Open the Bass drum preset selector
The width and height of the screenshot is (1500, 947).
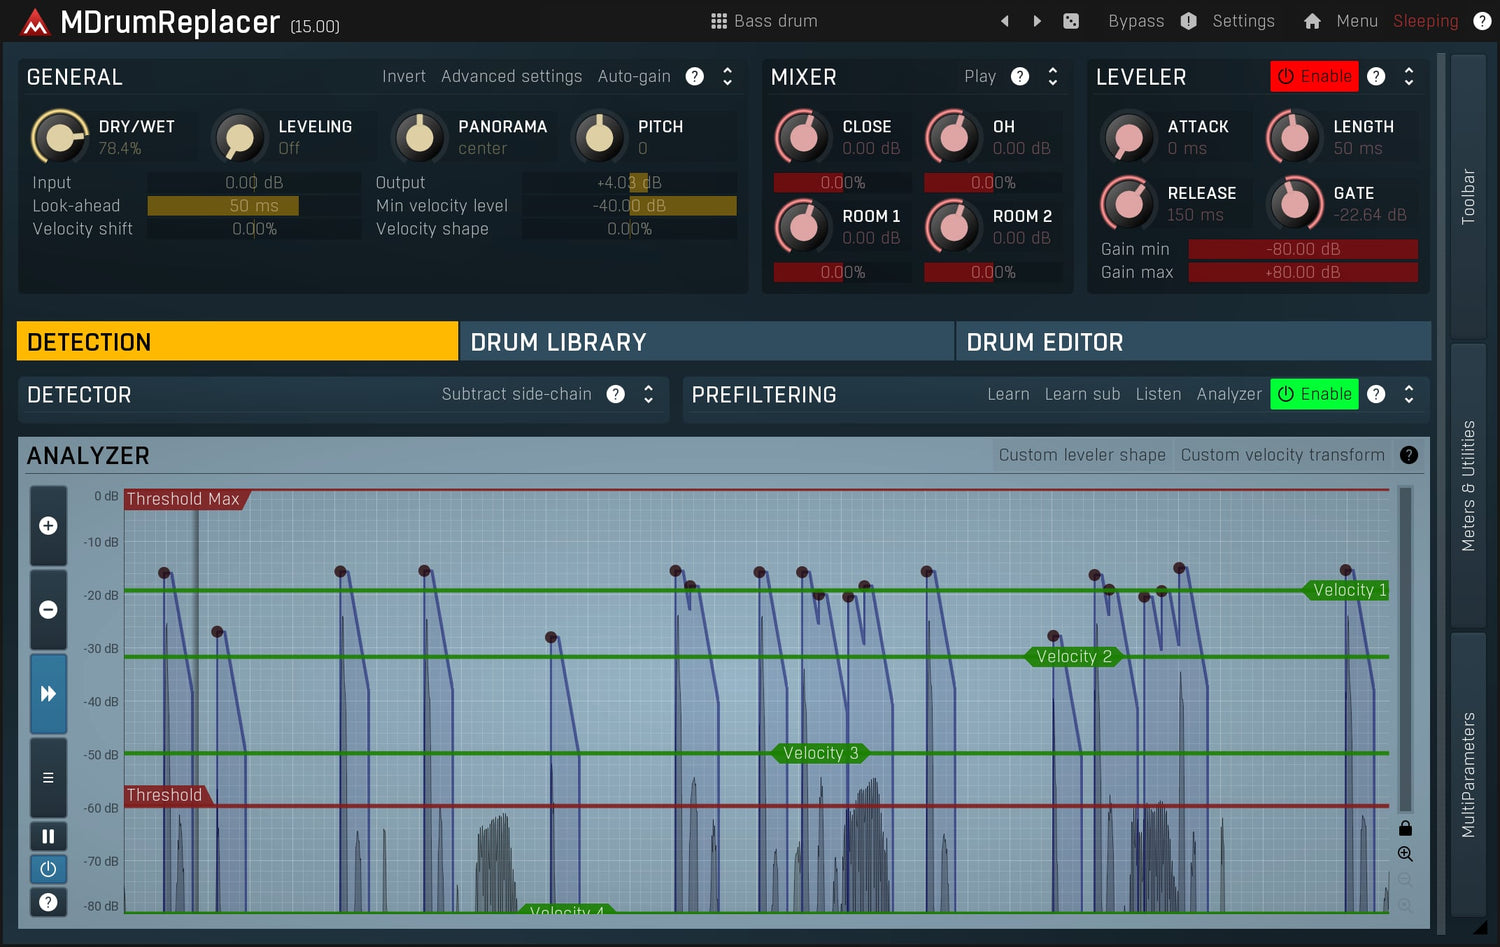764,21
